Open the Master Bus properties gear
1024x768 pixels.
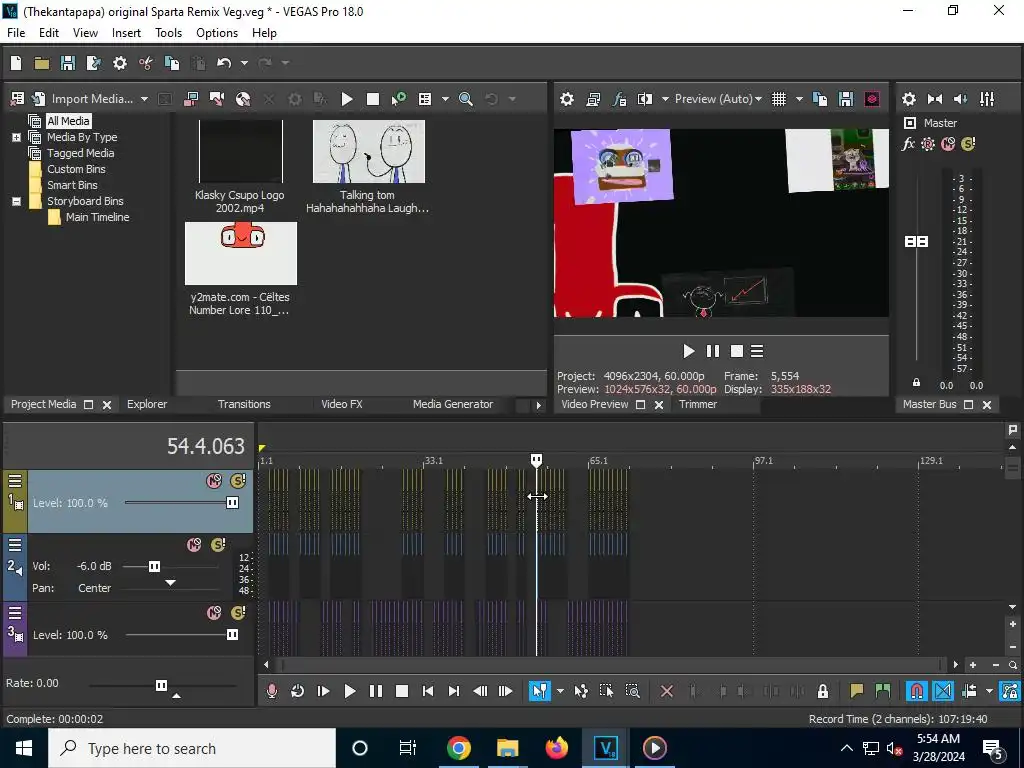point(908,99)
